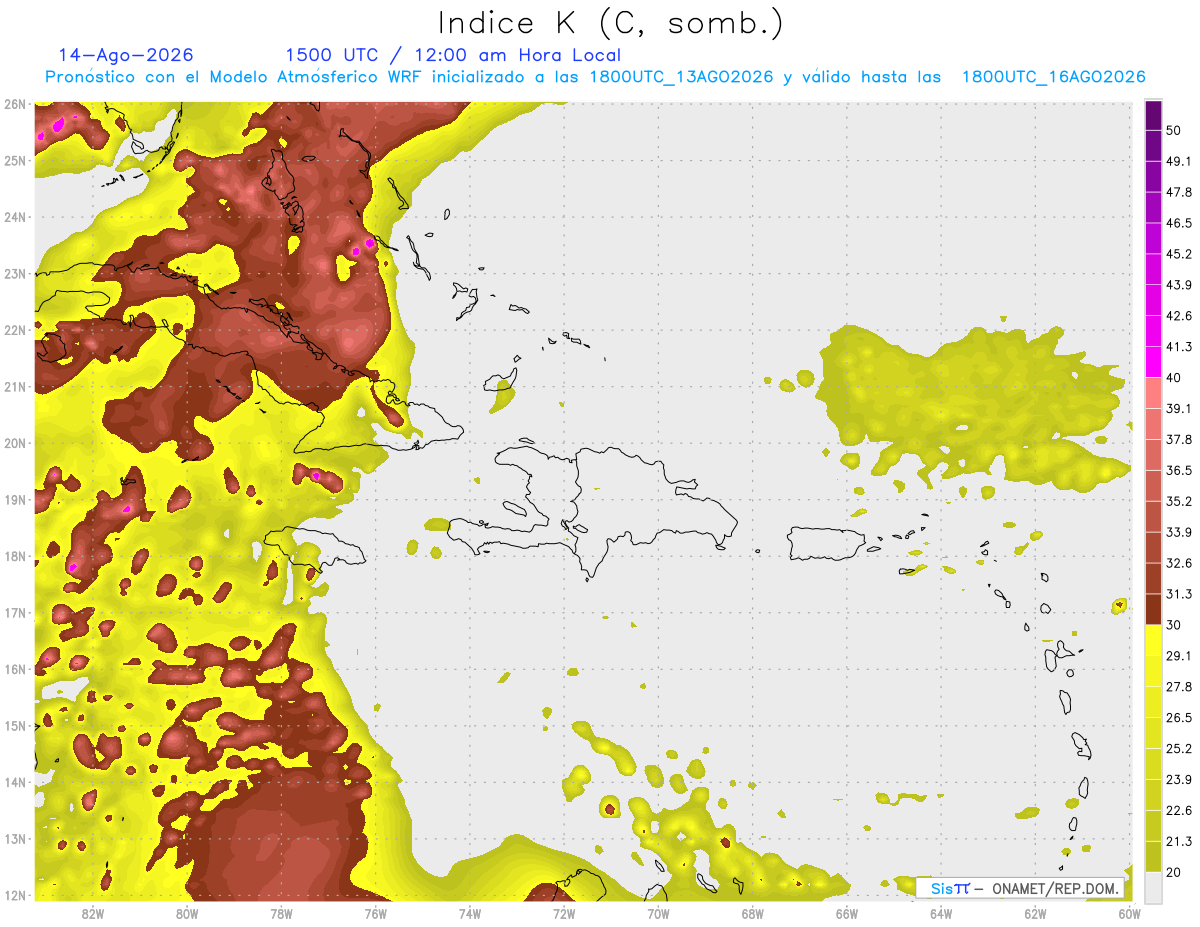Click the colorbar value "26.5"
This screenshot has height=927, width=1200.
click(x=1179, y=718)
